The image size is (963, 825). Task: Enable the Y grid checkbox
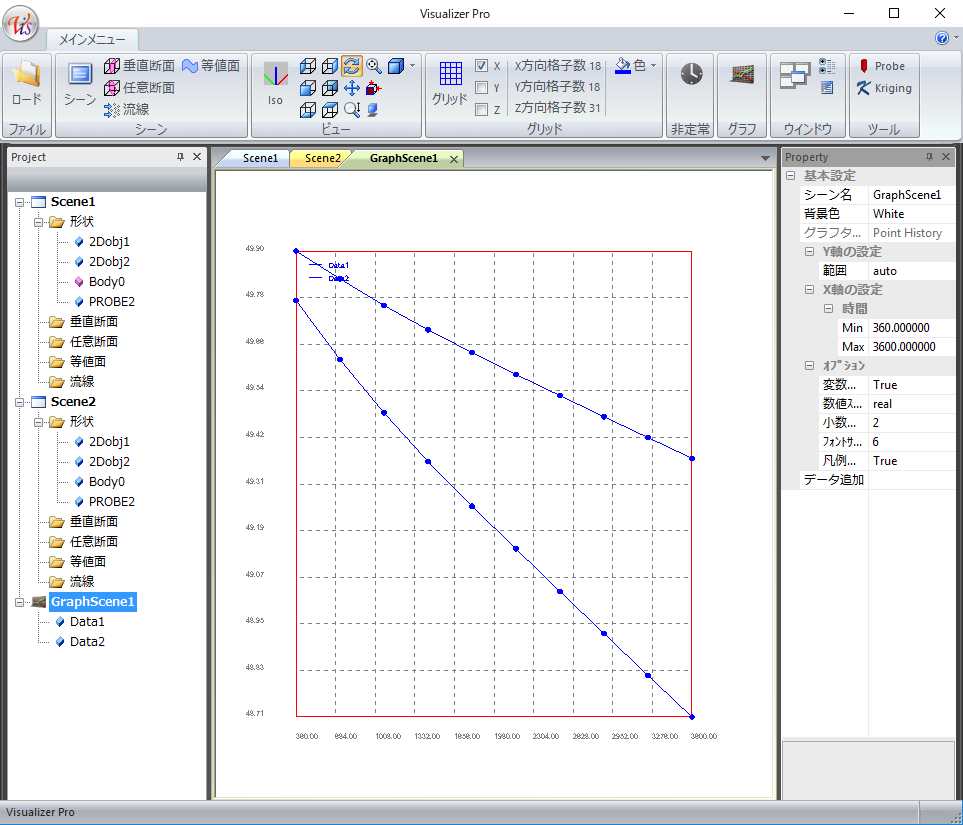pyautogui.click(x=482, y=88)
